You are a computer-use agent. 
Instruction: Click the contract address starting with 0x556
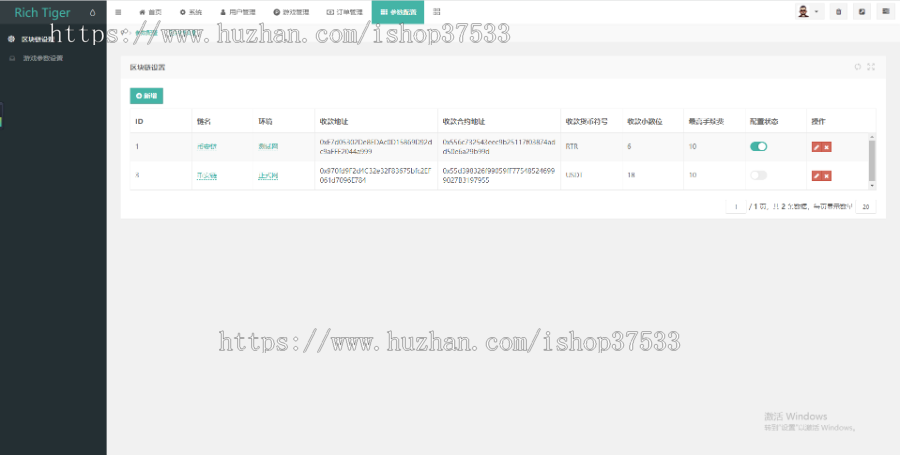pos(499,147)
